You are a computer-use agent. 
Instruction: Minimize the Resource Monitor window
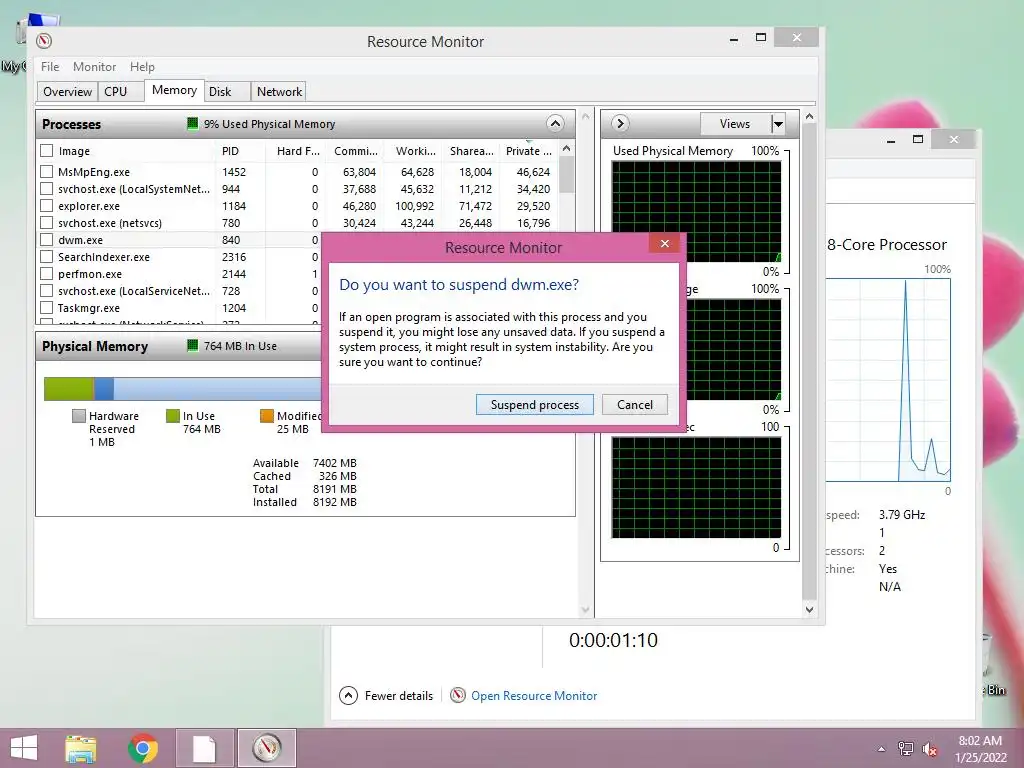[x=734, y=39]
